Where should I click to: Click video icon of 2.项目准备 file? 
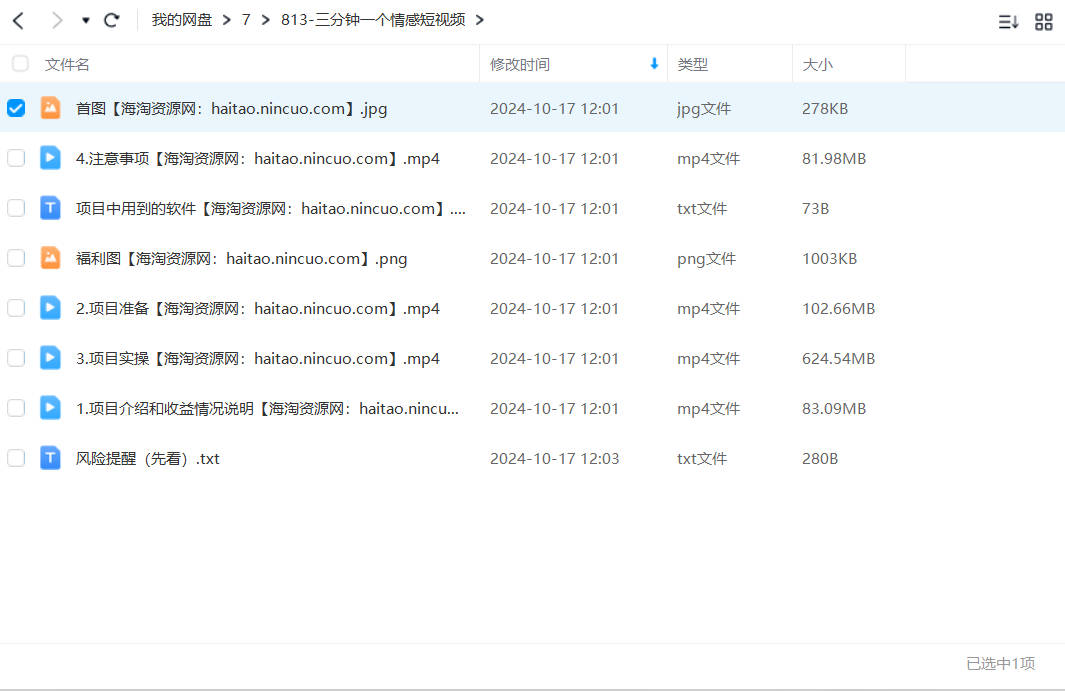pyautogui.click(x=50, y=307)
